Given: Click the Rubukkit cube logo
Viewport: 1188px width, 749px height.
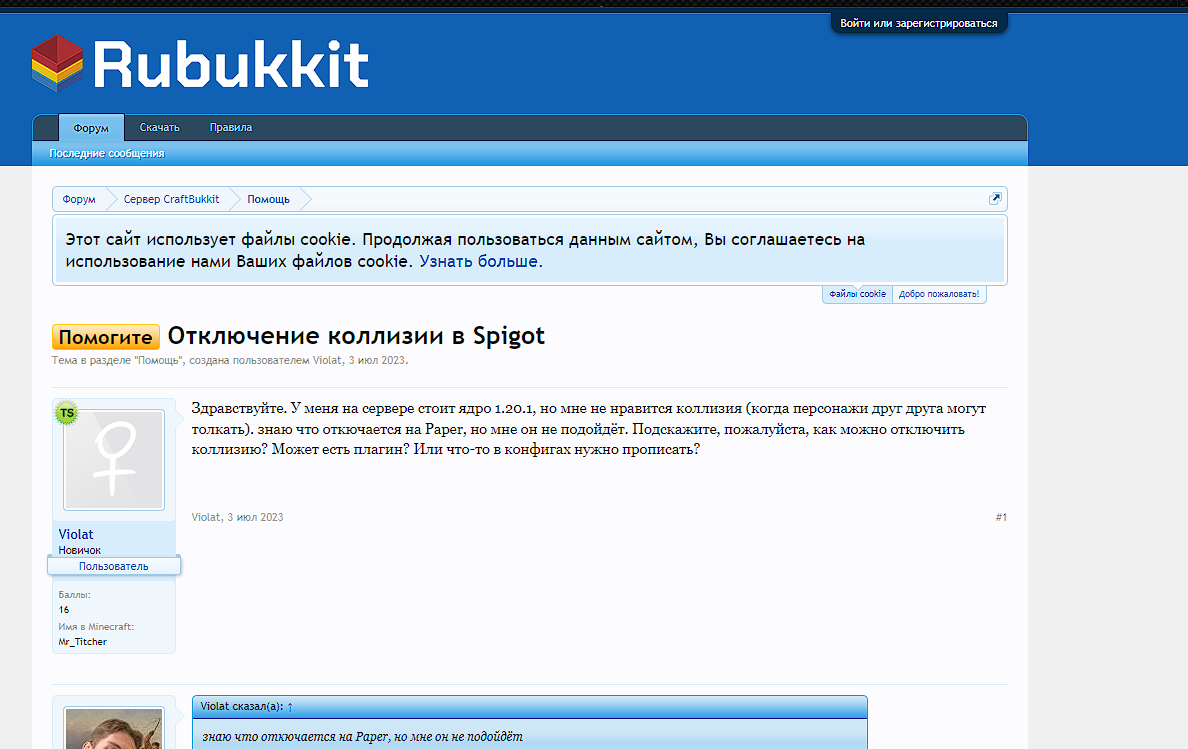Looking at the screenshot, I should 58,64.
